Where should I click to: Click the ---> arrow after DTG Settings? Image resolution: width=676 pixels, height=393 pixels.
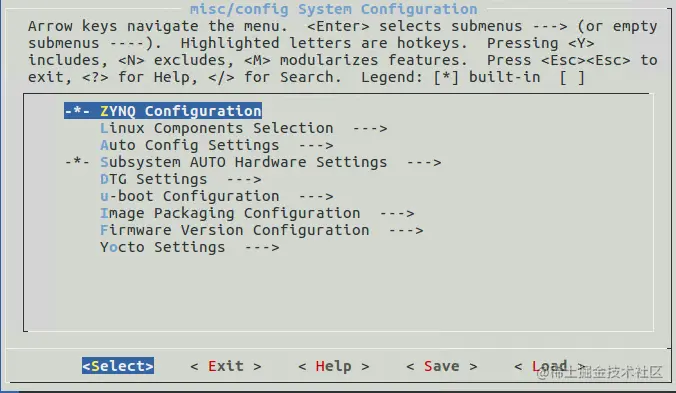tap(244, 179)
